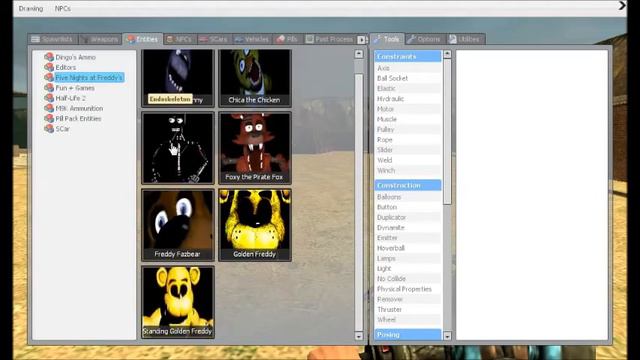Open the Options tab
Screen dimensions: 640x360
pyautogui.click(x=424, y=39)
